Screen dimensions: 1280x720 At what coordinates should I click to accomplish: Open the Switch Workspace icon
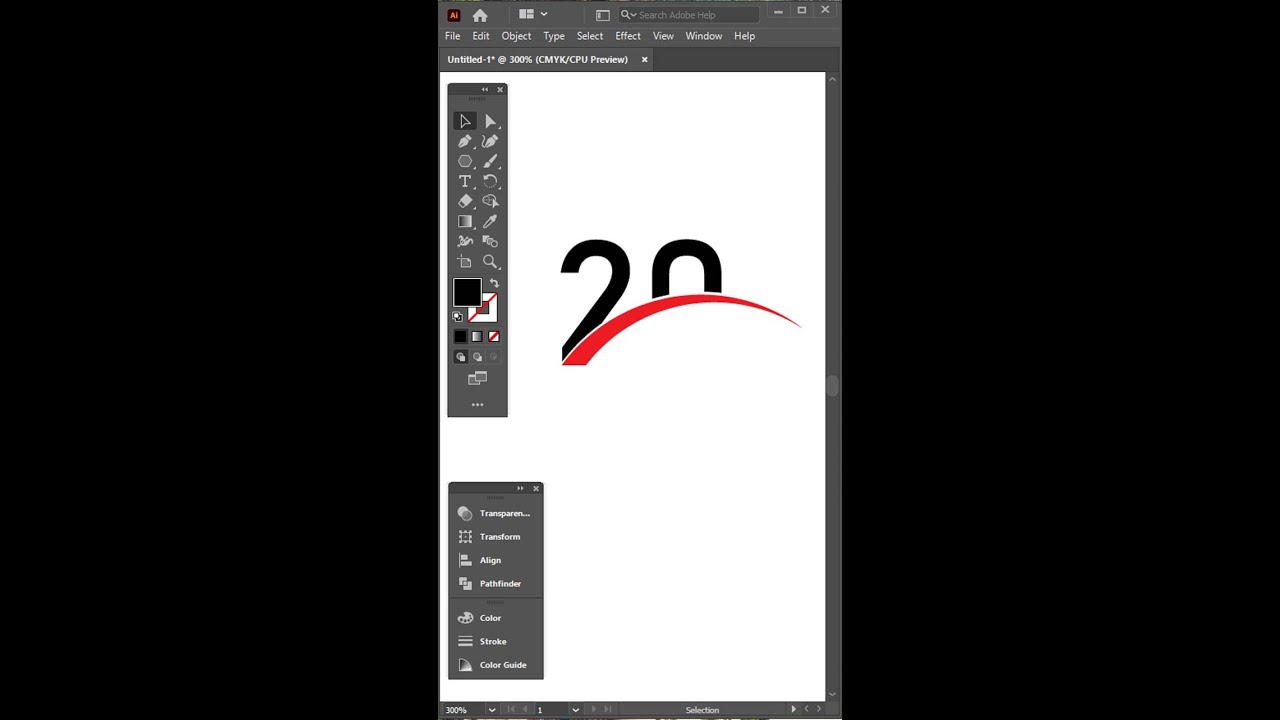pos(602,15)
